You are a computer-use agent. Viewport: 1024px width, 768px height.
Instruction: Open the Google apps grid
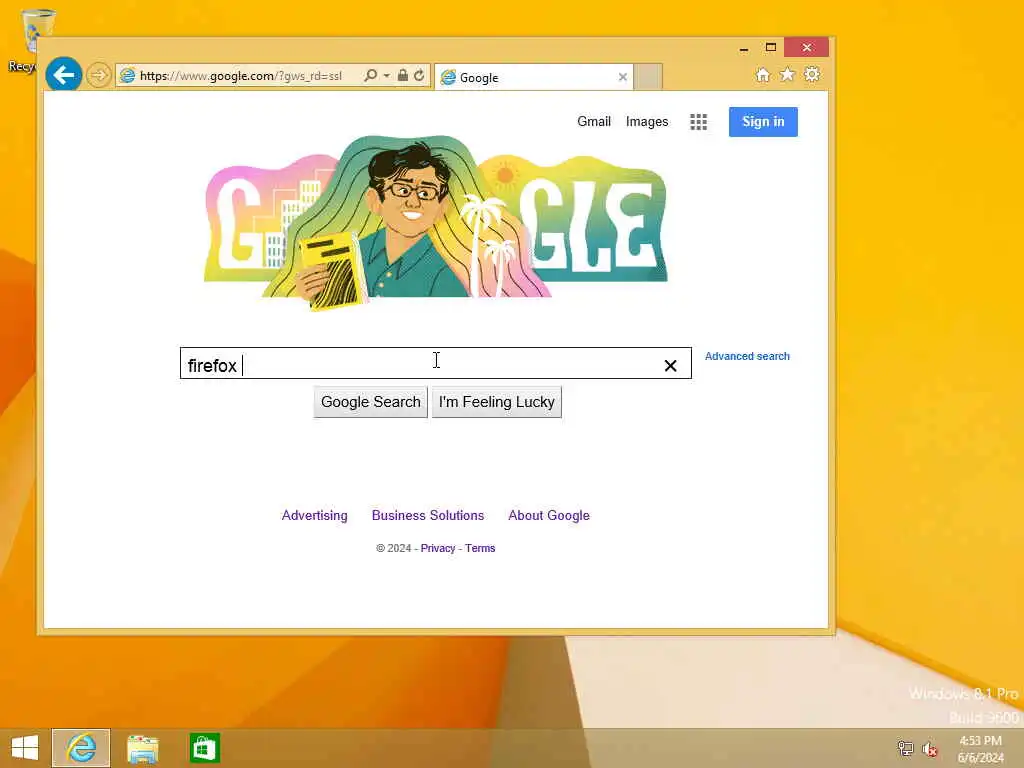tap(698, 121)
